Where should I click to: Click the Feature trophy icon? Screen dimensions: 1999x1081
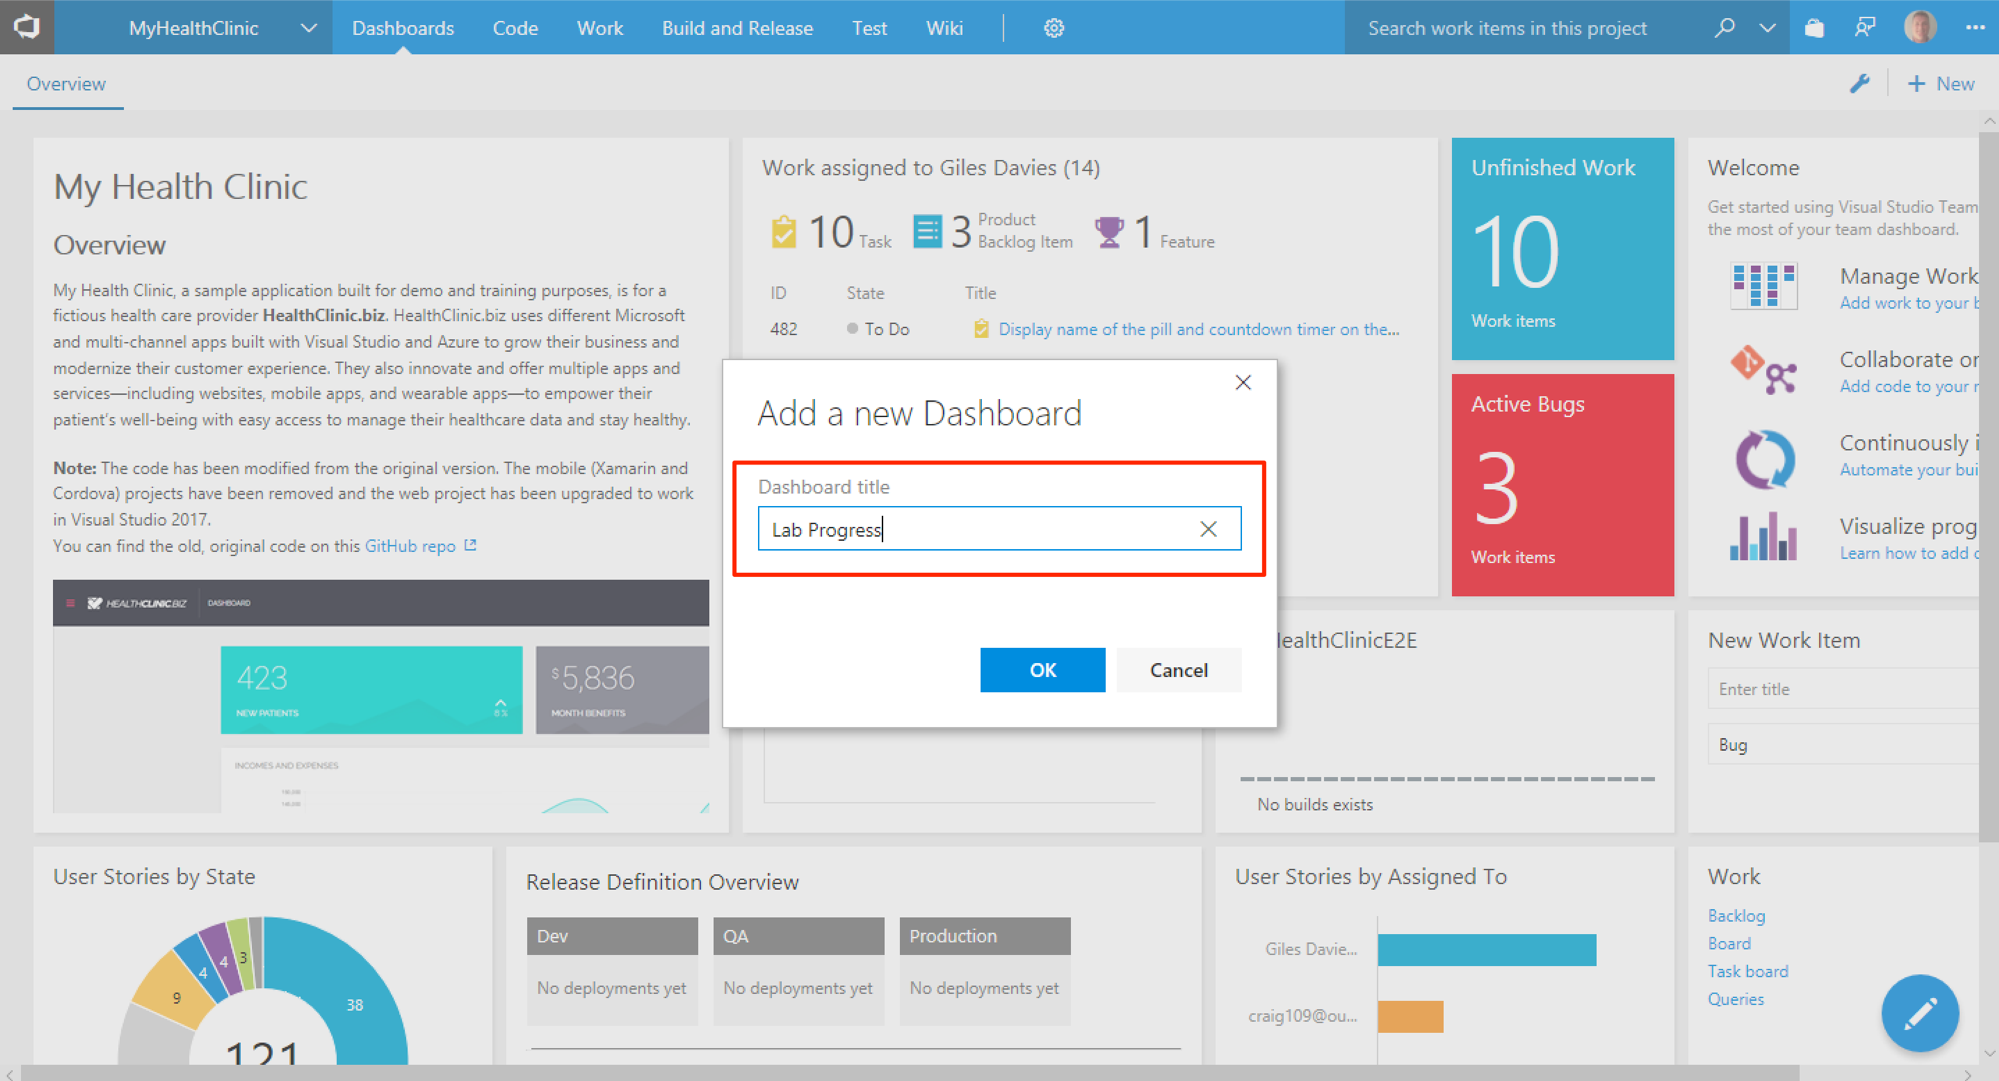pos(1109,232)
